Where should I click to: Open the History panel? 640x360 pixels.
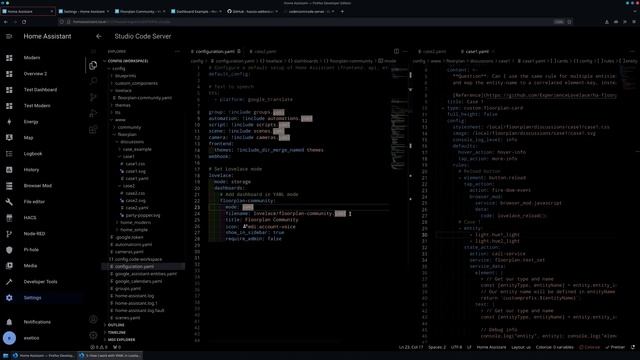pyautogui.click(x=31, y=170)
